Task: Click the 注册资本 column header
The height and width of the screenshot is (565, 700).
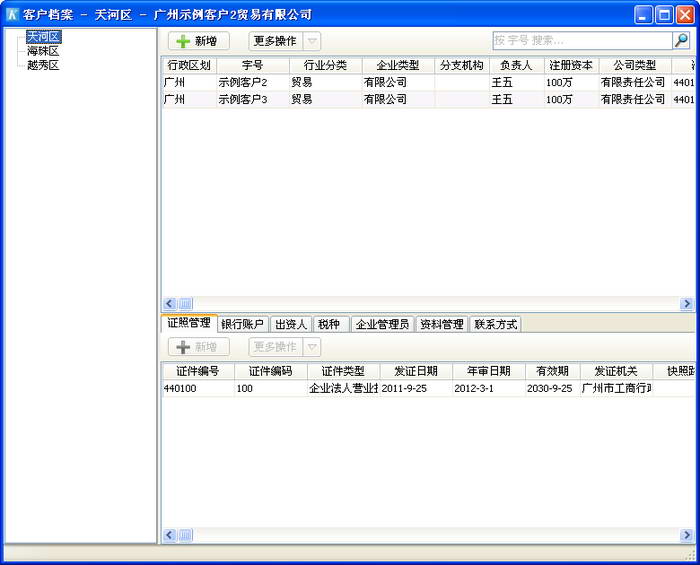Action: pos(571,66)
